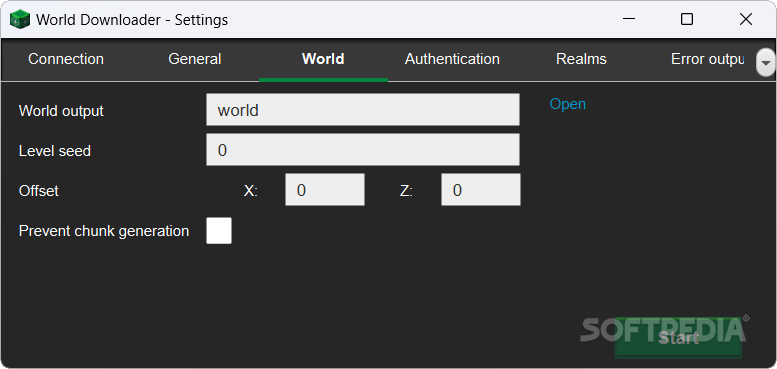Viewport: 777px width, 369px height.
Task: Open the General tab
Action: pyautogui.click(x=195, y=59)
